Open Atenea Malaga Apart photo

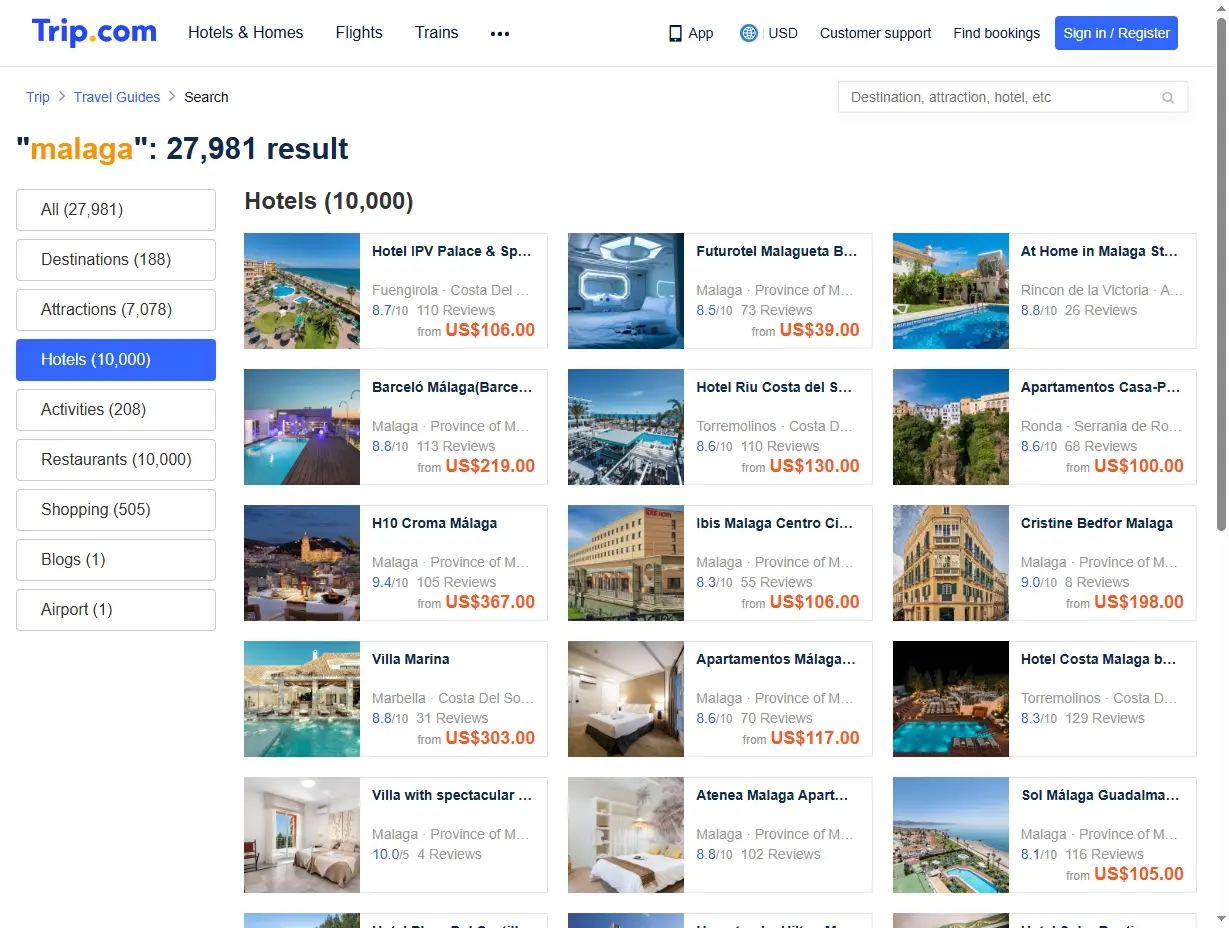click(626, 835)
